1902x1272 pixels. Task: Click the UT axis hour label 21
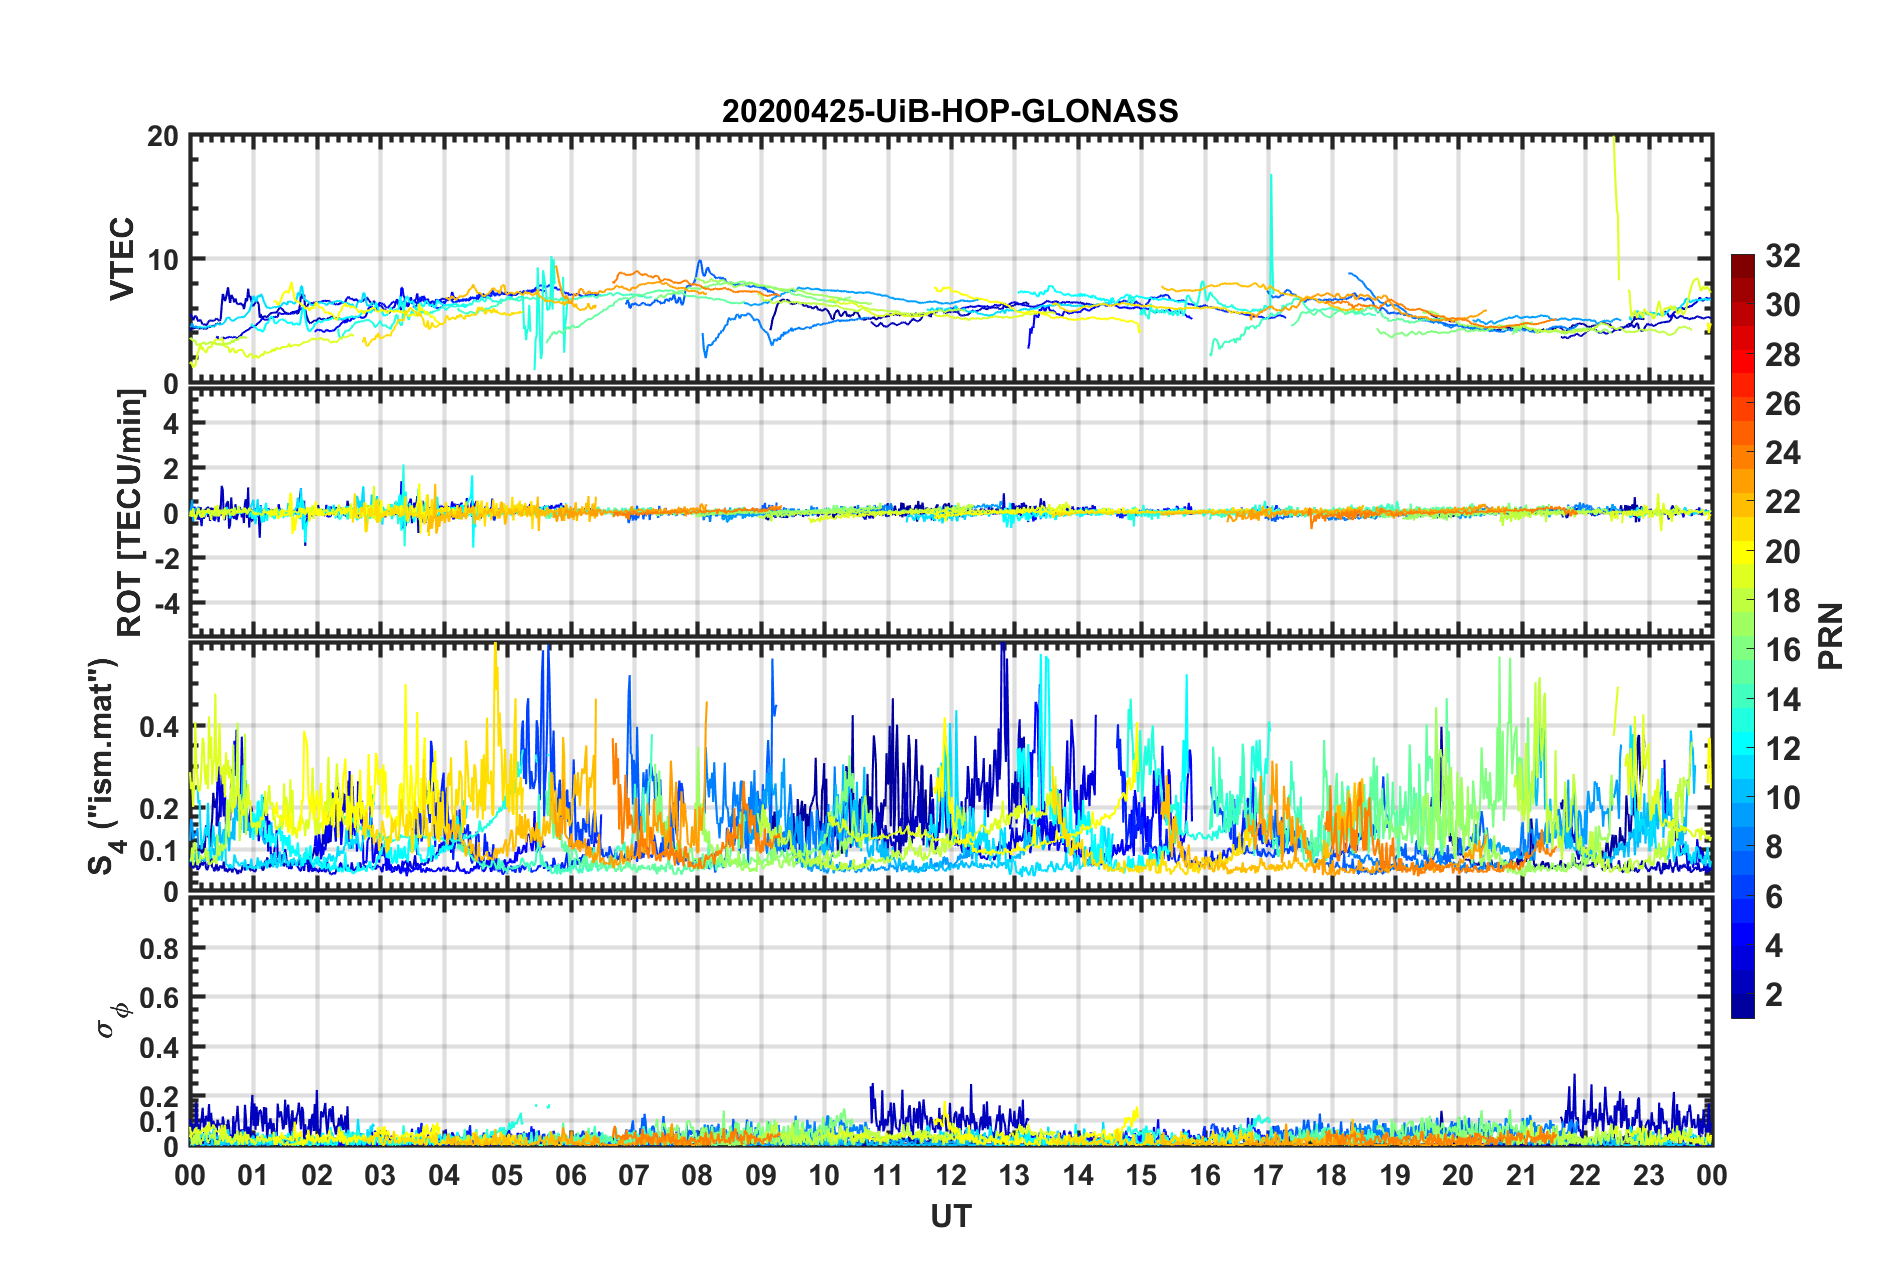coord(1522,1175)
